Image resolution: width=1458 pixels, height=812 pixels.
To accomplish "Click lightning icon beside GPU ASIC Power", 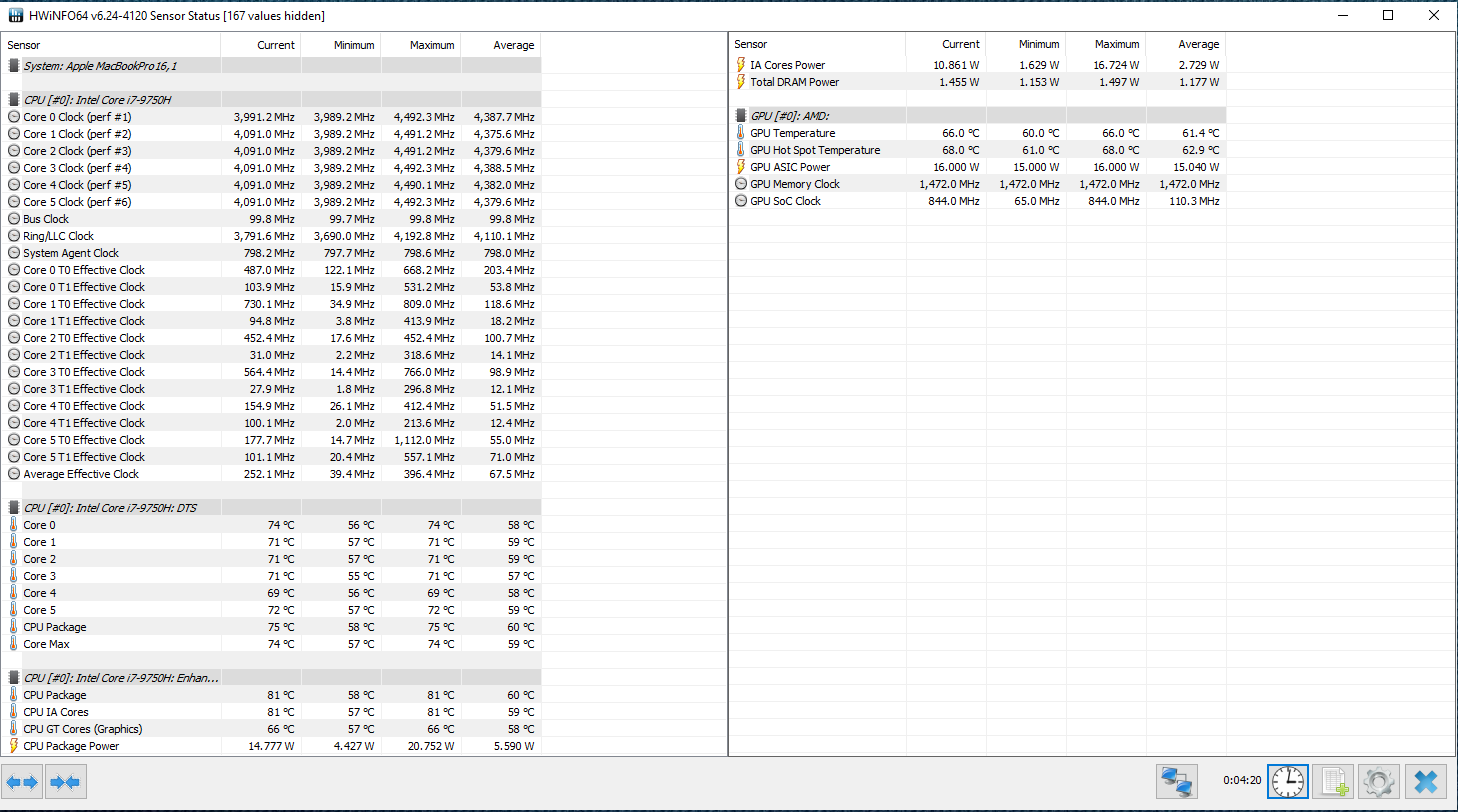I will pos(741,167).
